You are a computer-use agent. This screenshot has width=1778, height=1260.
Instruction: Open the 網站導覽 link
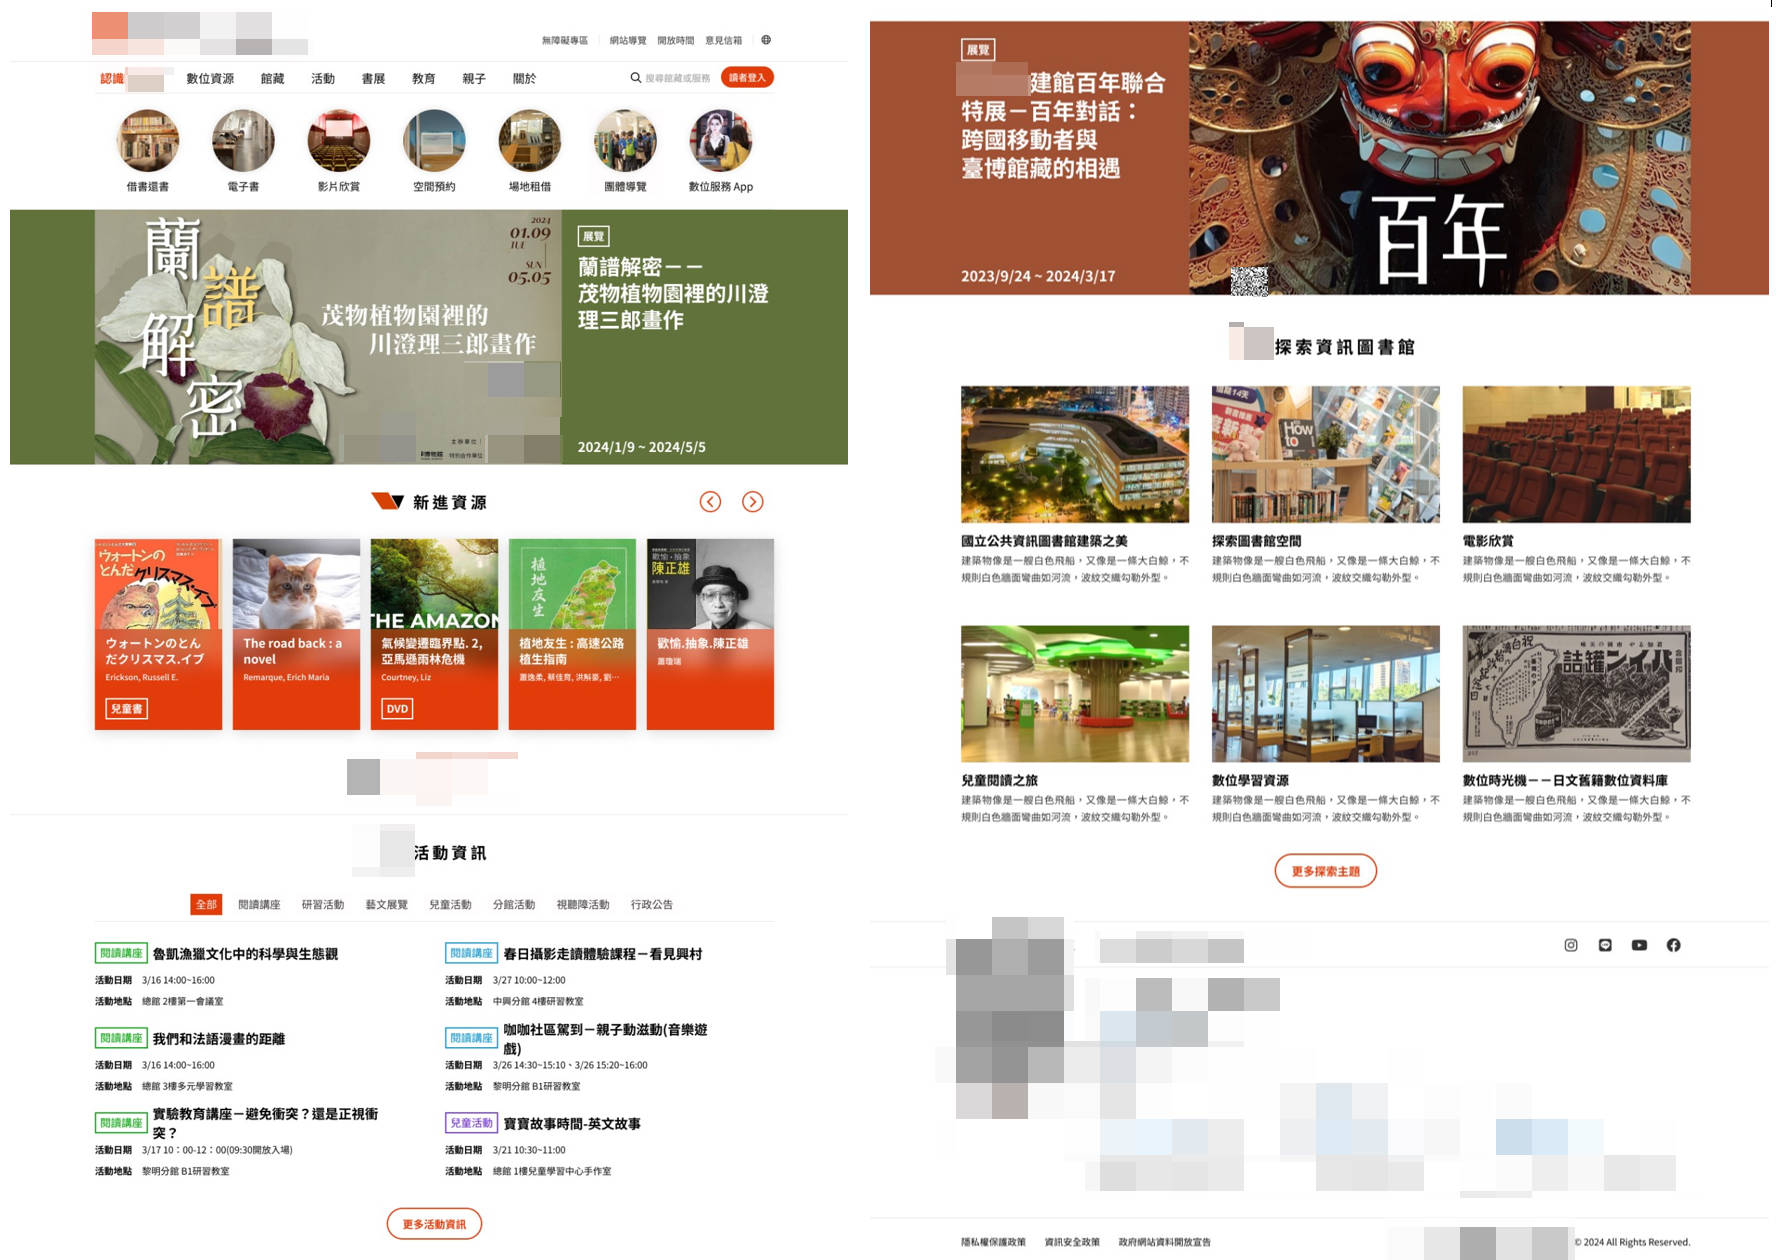pyautogui.click(x=628, y=40)
